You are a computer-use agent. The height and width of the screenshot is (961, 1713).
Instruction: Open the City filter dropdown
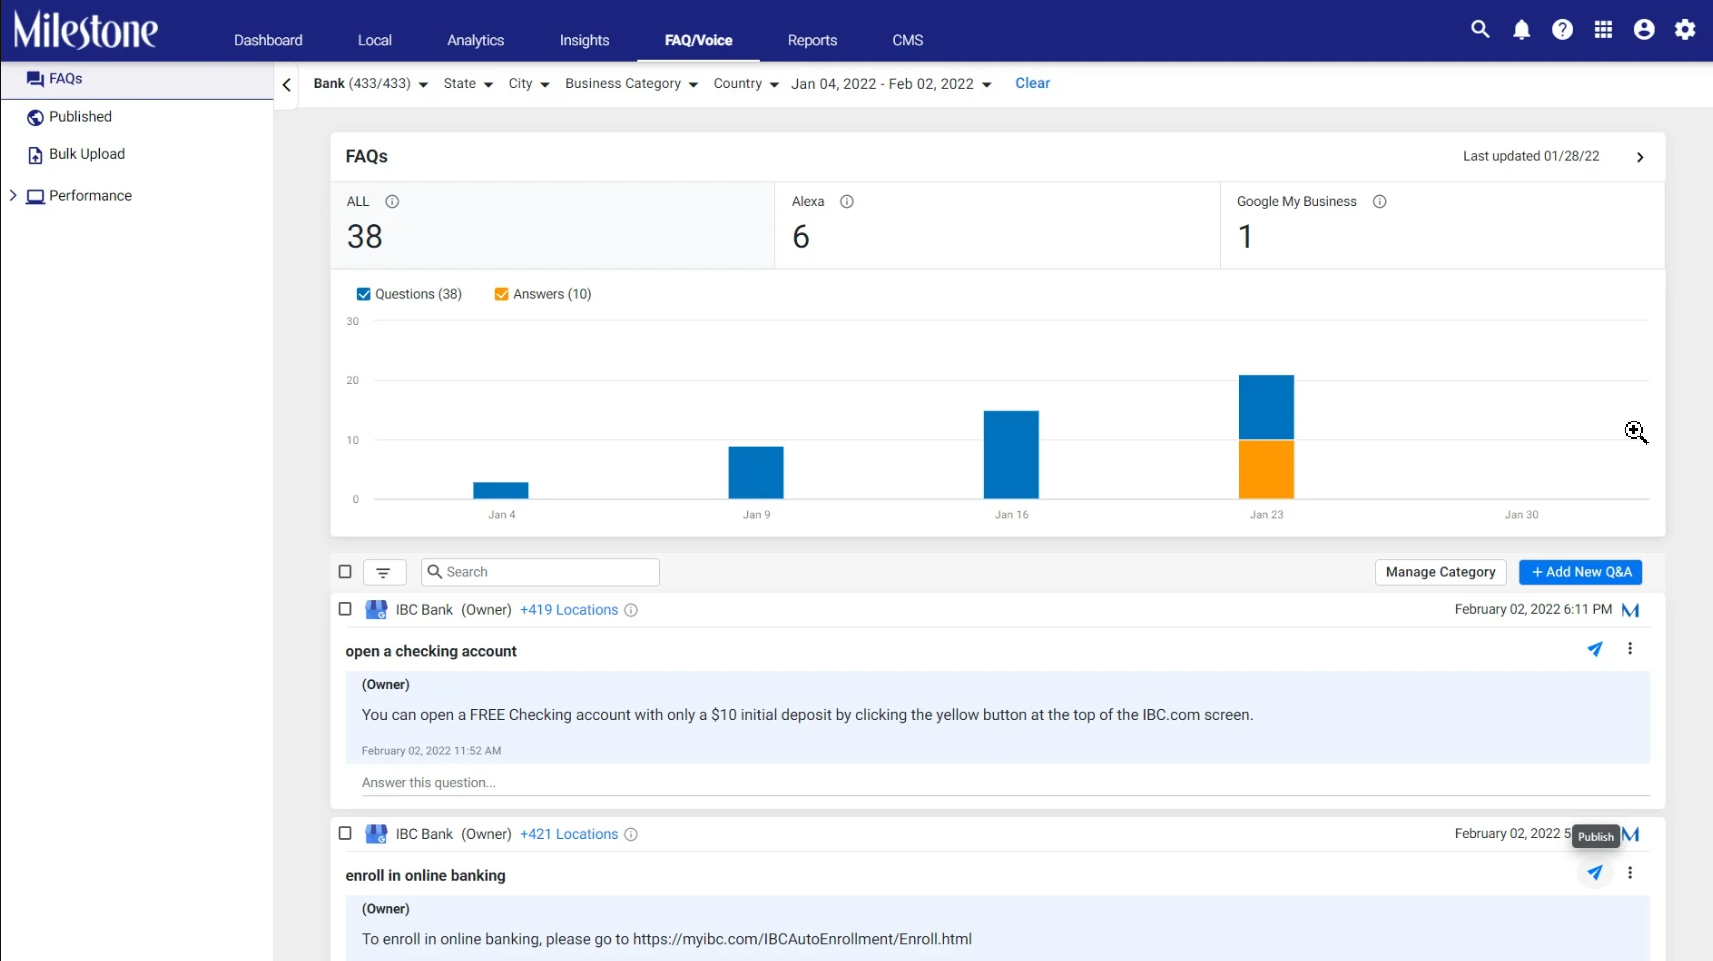(x=529, y=84)
